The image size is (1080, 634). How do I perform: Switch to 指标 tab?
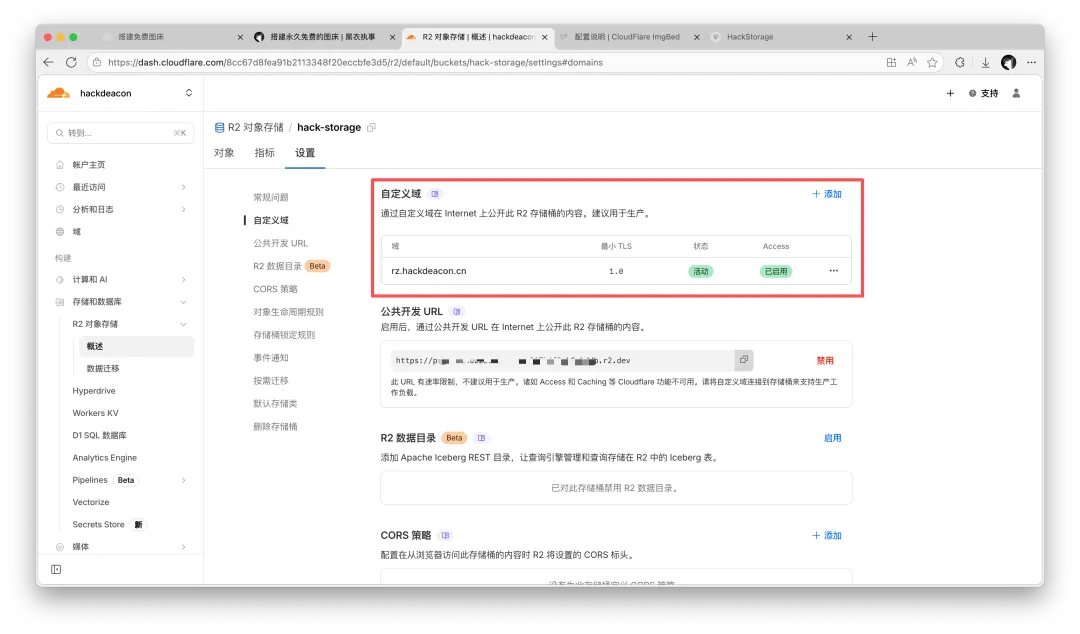264,153
